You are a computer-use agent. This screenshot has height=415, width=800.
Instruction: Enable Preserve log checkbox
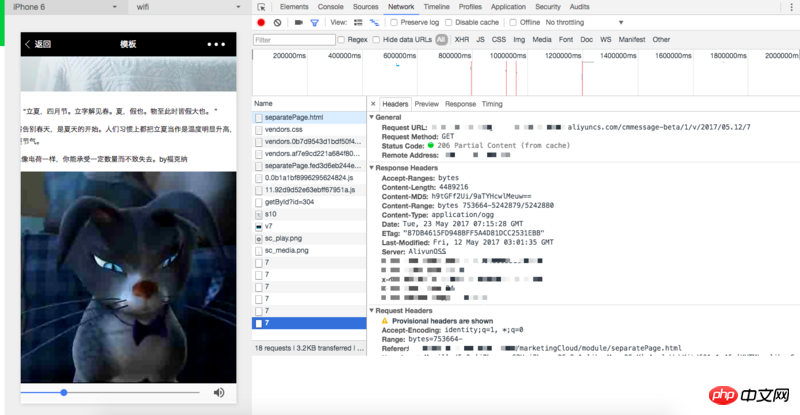[x=394, y=22]
